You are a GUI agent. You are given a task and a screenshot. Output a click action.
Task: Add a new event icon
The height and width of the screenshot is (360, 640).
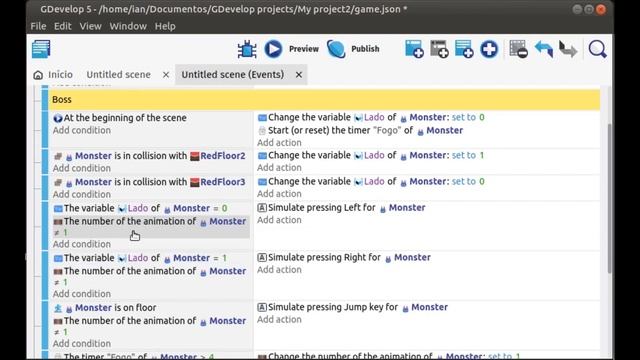(414, 49)
